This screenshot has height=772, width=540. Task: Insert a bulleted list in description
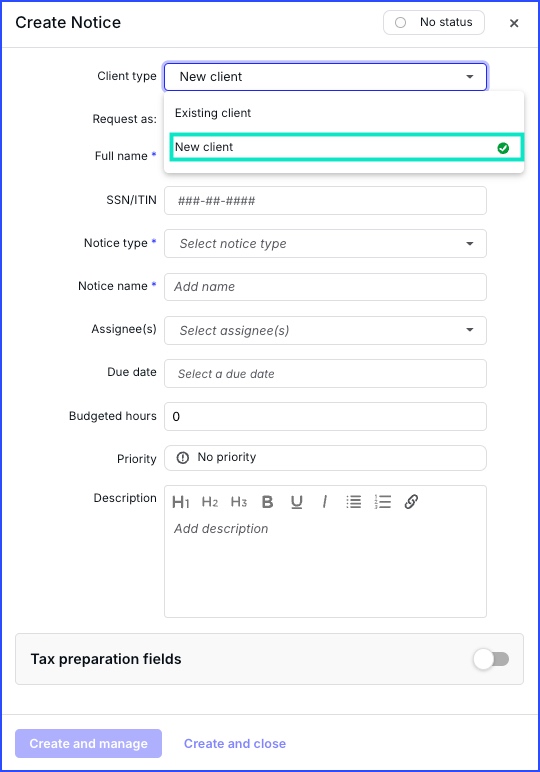(353, 502)
